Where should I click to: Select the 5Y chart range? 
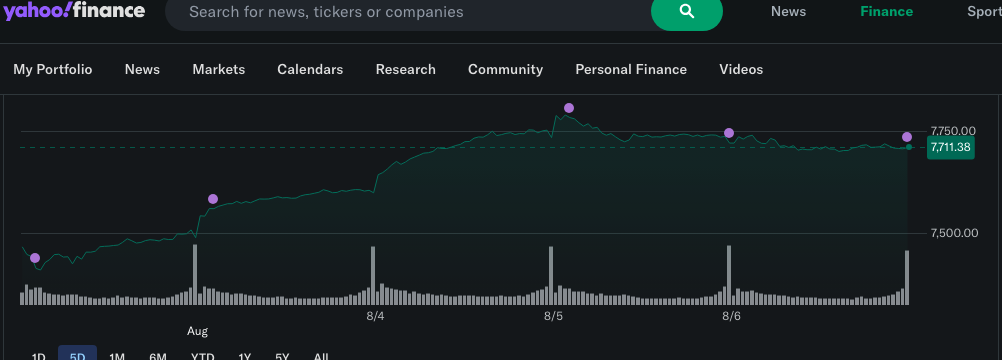[282, 355]
